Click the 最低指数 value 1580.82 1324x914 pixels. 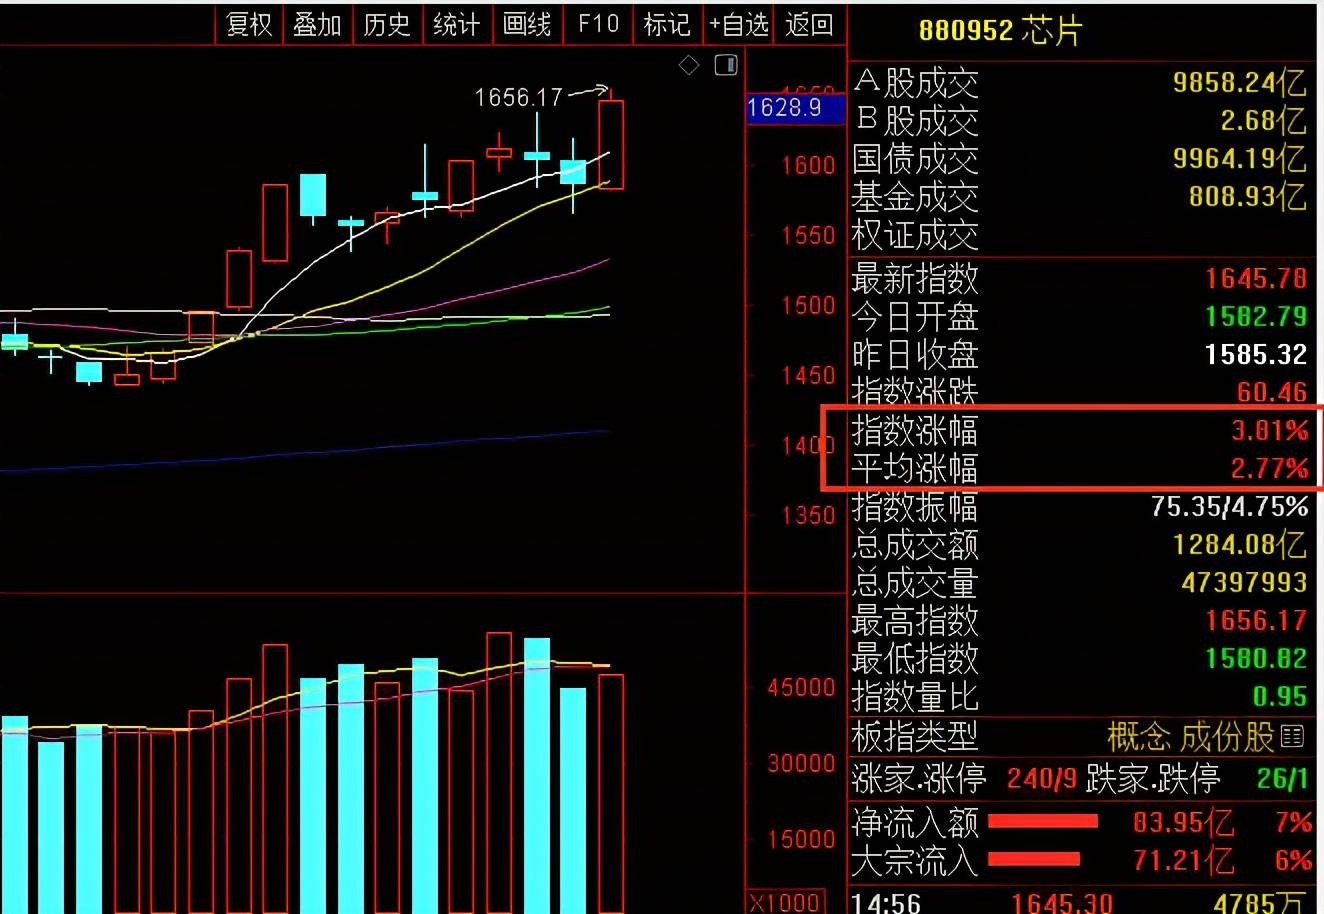point(1256,658)
